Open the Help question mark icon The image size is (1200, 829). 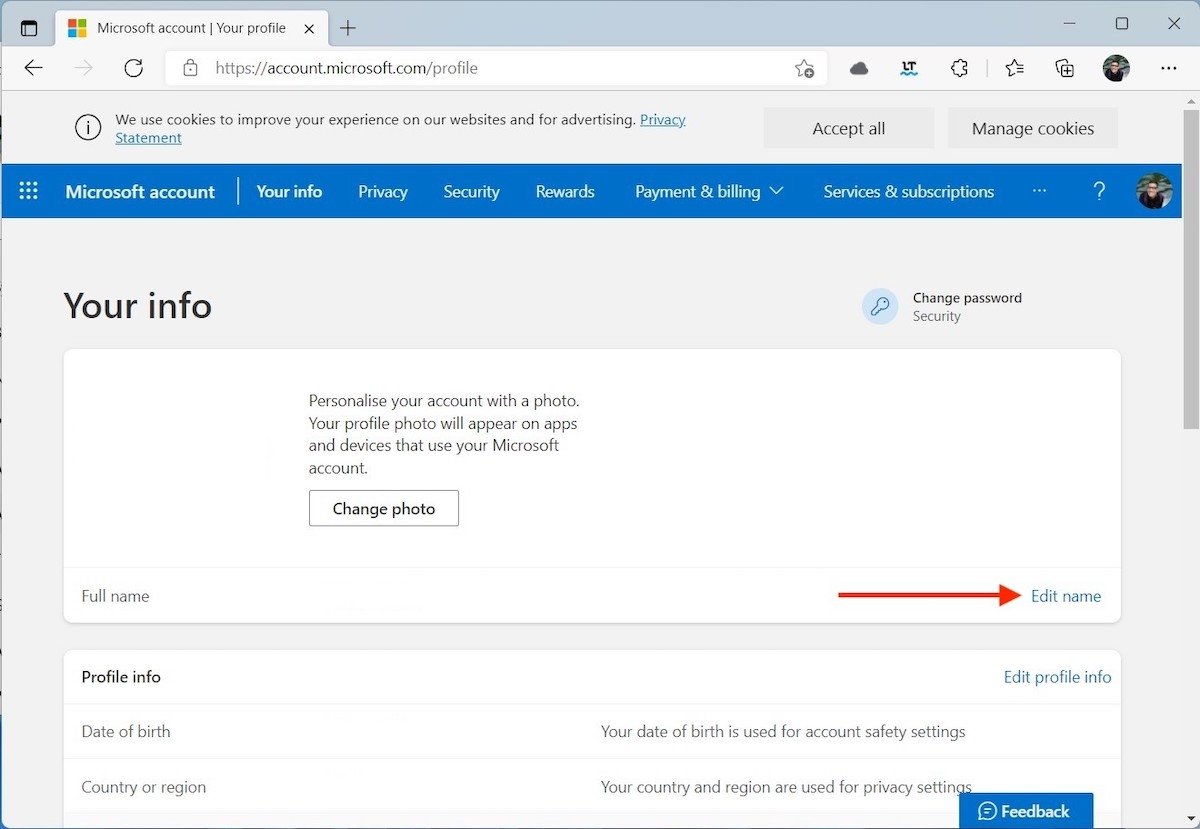tap(1099, 191)
